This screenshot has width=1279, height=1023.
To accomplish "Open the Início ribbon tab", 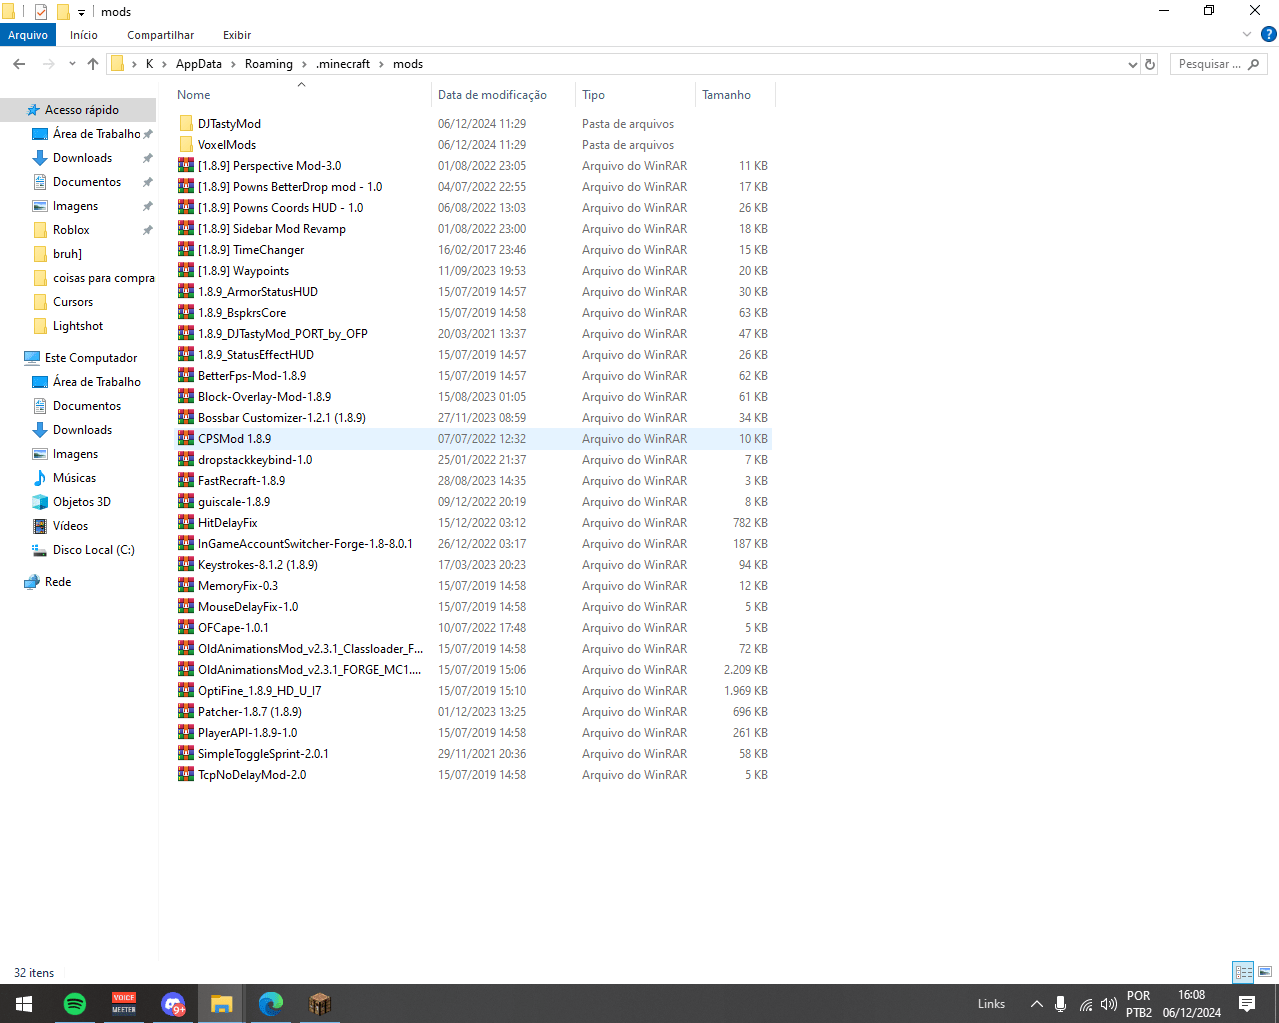I will click(84, 35).
